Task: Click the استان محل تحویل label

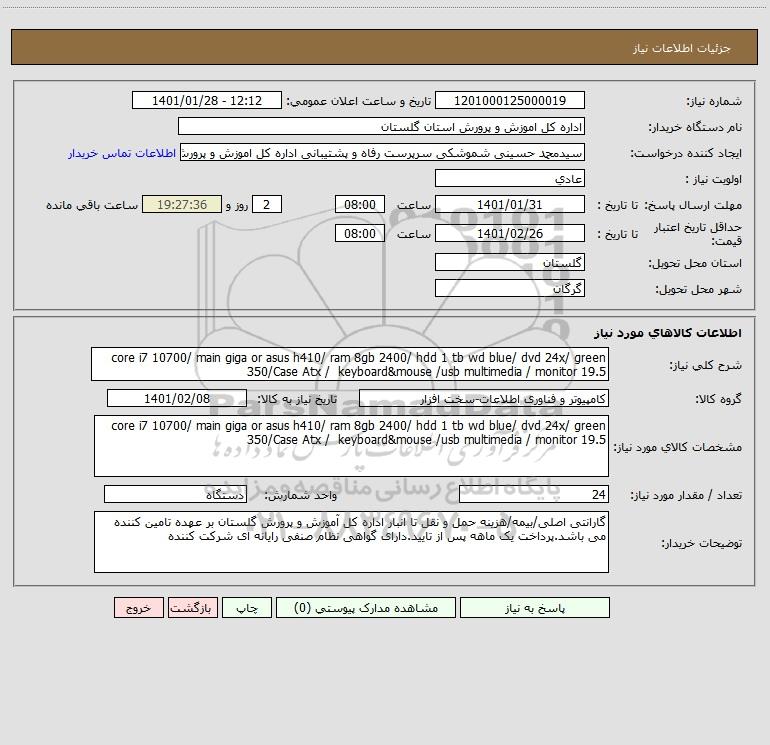Action: [695, 263]
